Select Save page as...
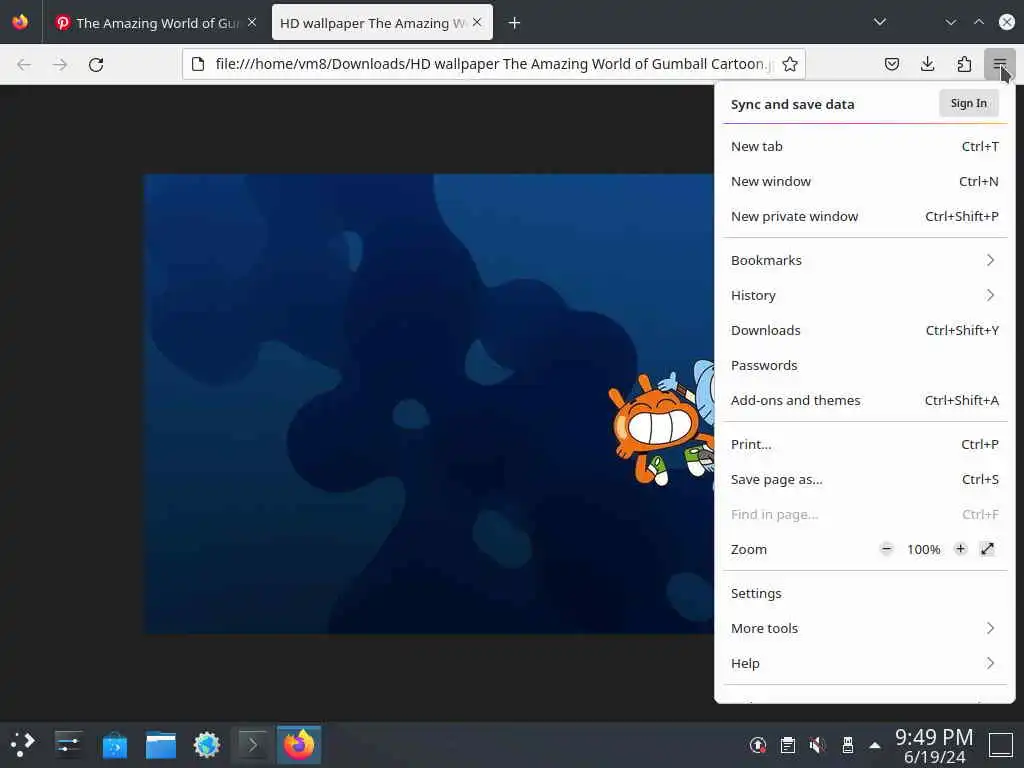The width and height of the screenshot is (1024, 768). (x=865, y=479)
